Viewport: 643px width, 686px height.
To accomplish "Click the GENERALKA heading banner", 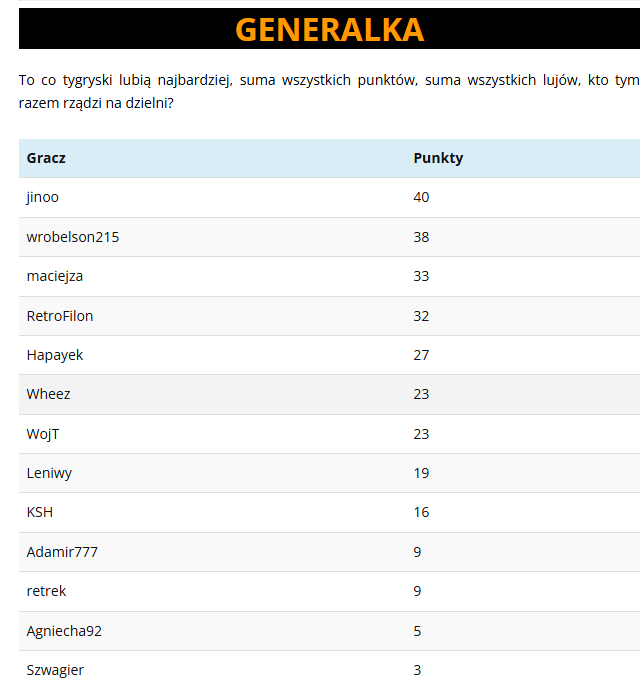I will 329,30.
